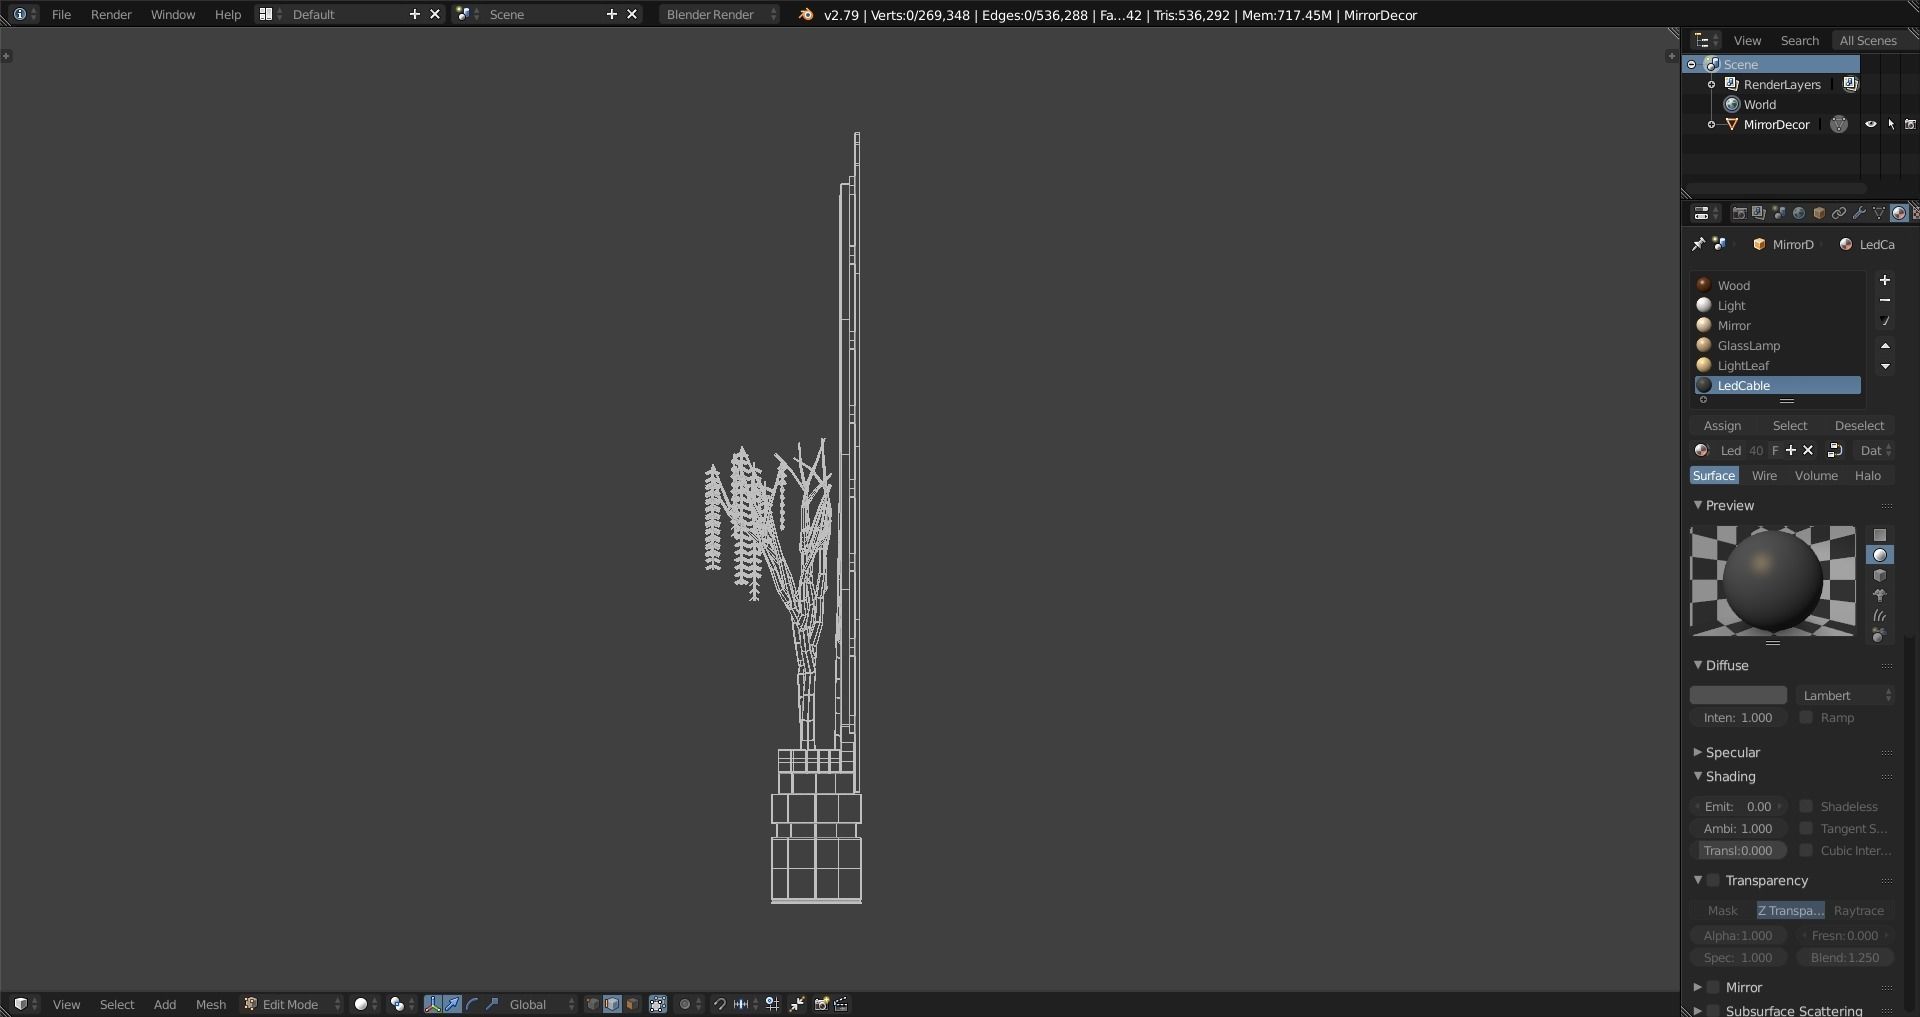Click the scale manipulator icon
1920x1017 pixels.
click(x=492, y=1004)
